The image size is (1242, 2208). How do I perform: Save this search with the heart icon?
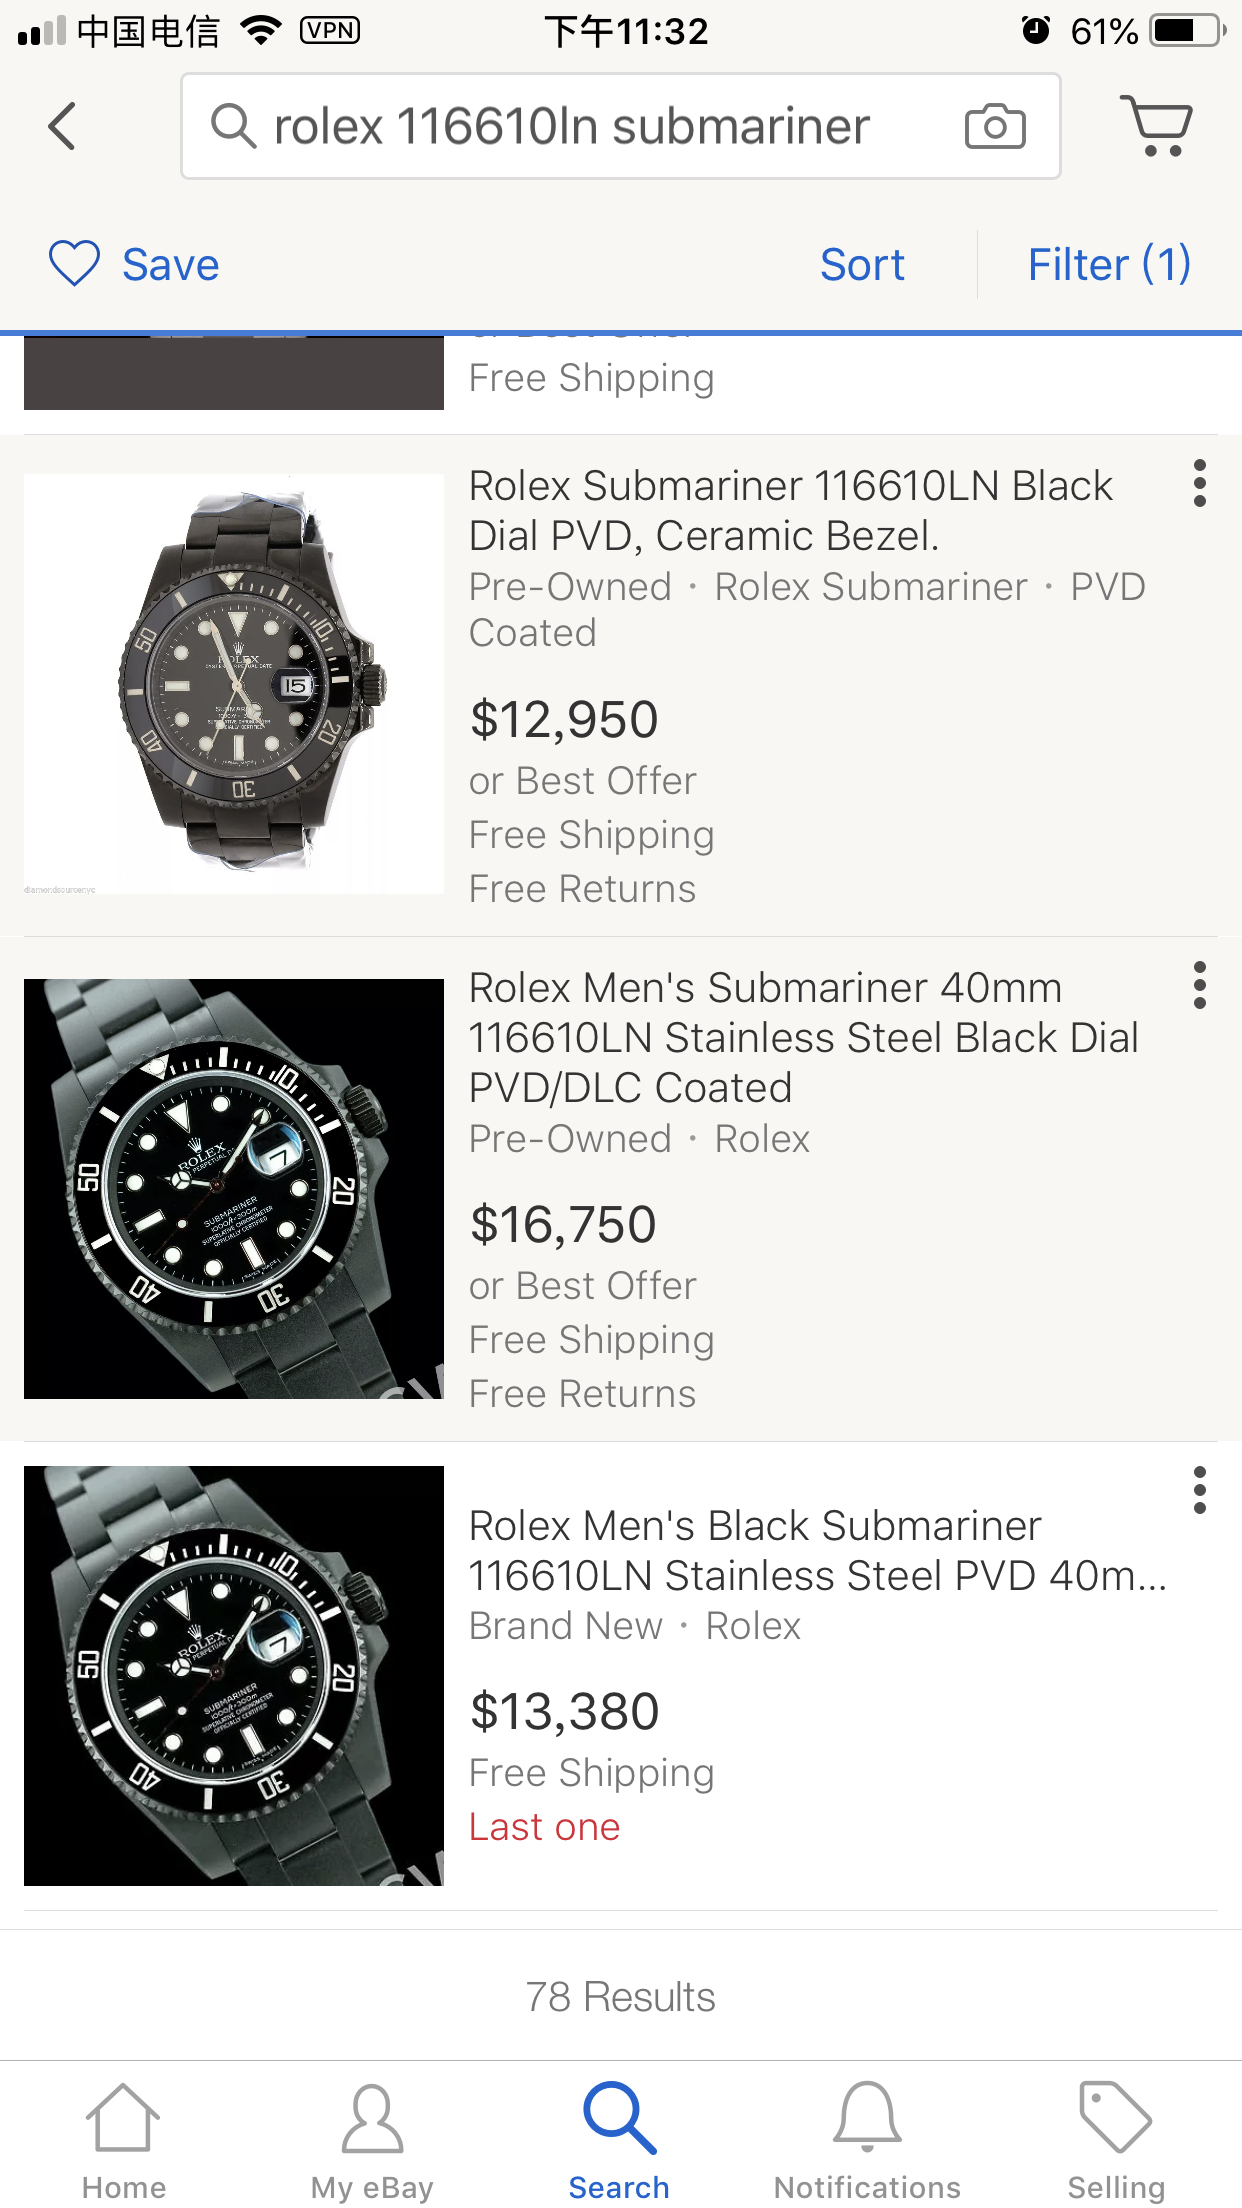tap(75, 264)
